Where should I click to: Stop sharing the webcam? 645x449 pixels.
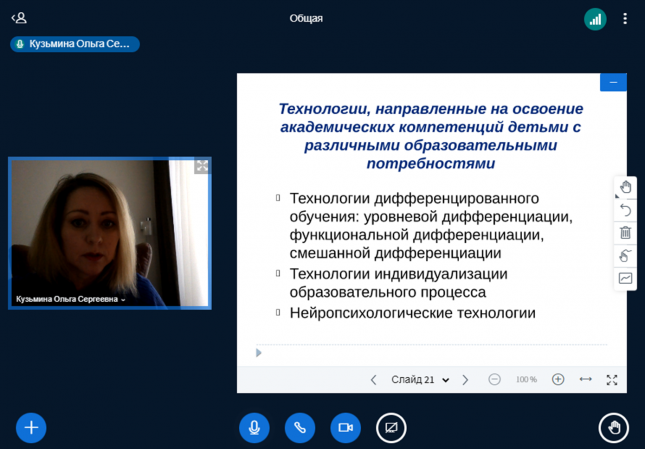[346, 428]
